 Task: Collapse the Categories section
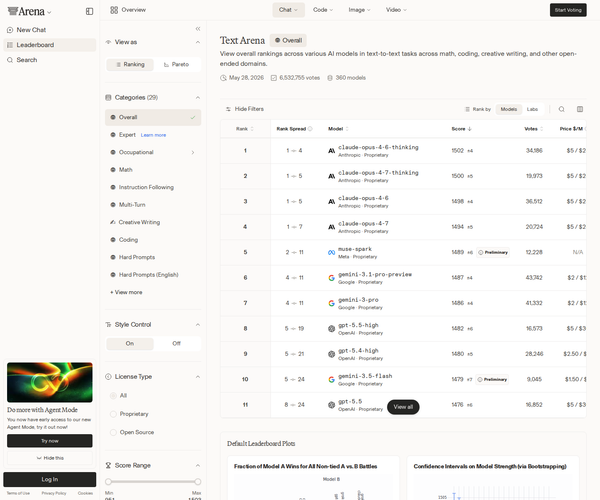click(x=198, y=98)
